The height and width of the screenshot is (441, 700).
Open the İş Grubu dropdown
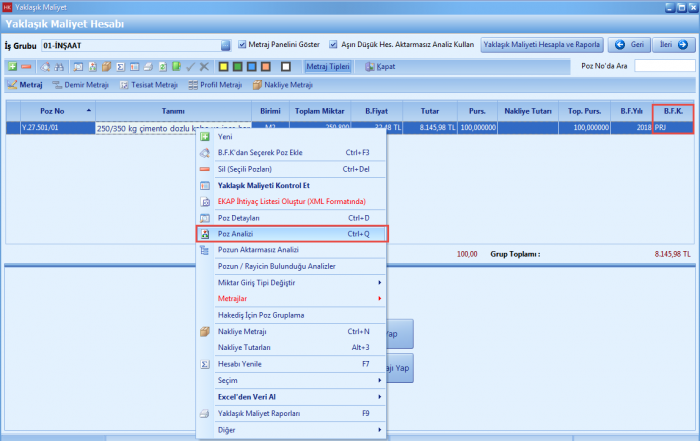pos(225,45)
